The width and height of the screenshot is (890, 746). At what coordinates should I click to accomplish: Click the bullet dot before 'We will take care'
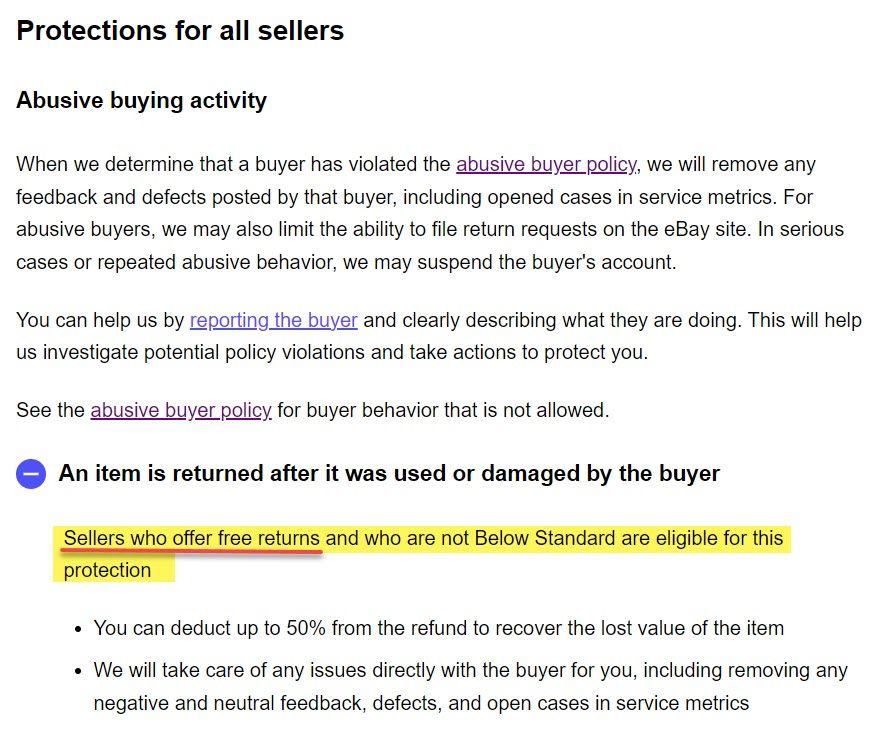78,671
